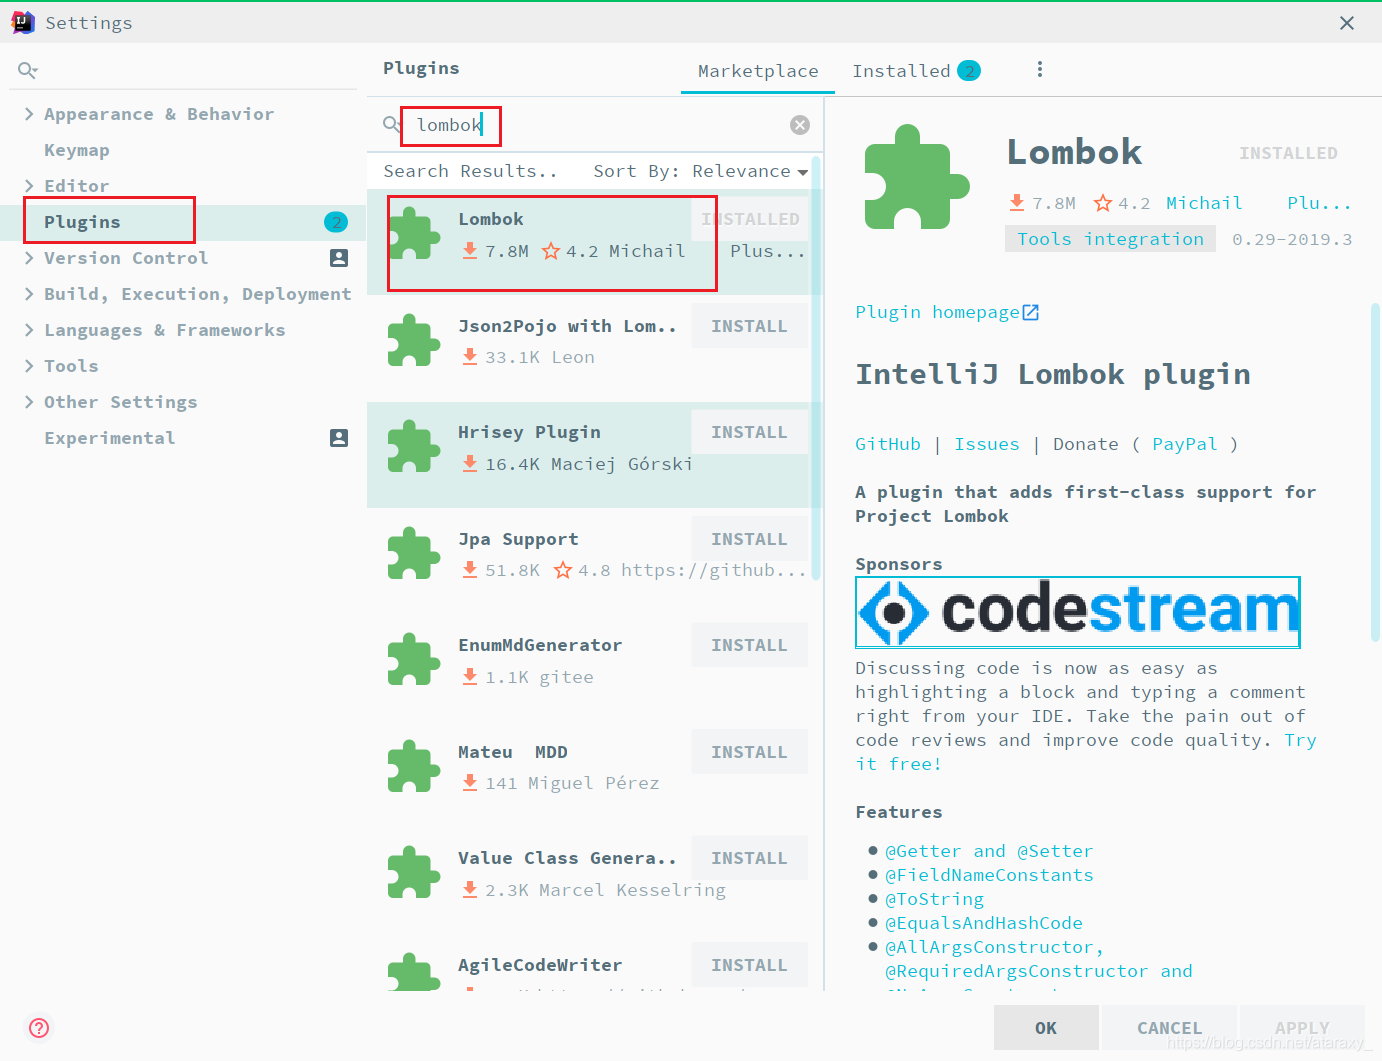Install the Jpa Support plugin
The height and width of the screenshot is (1061, 1382).
[749, 539]
